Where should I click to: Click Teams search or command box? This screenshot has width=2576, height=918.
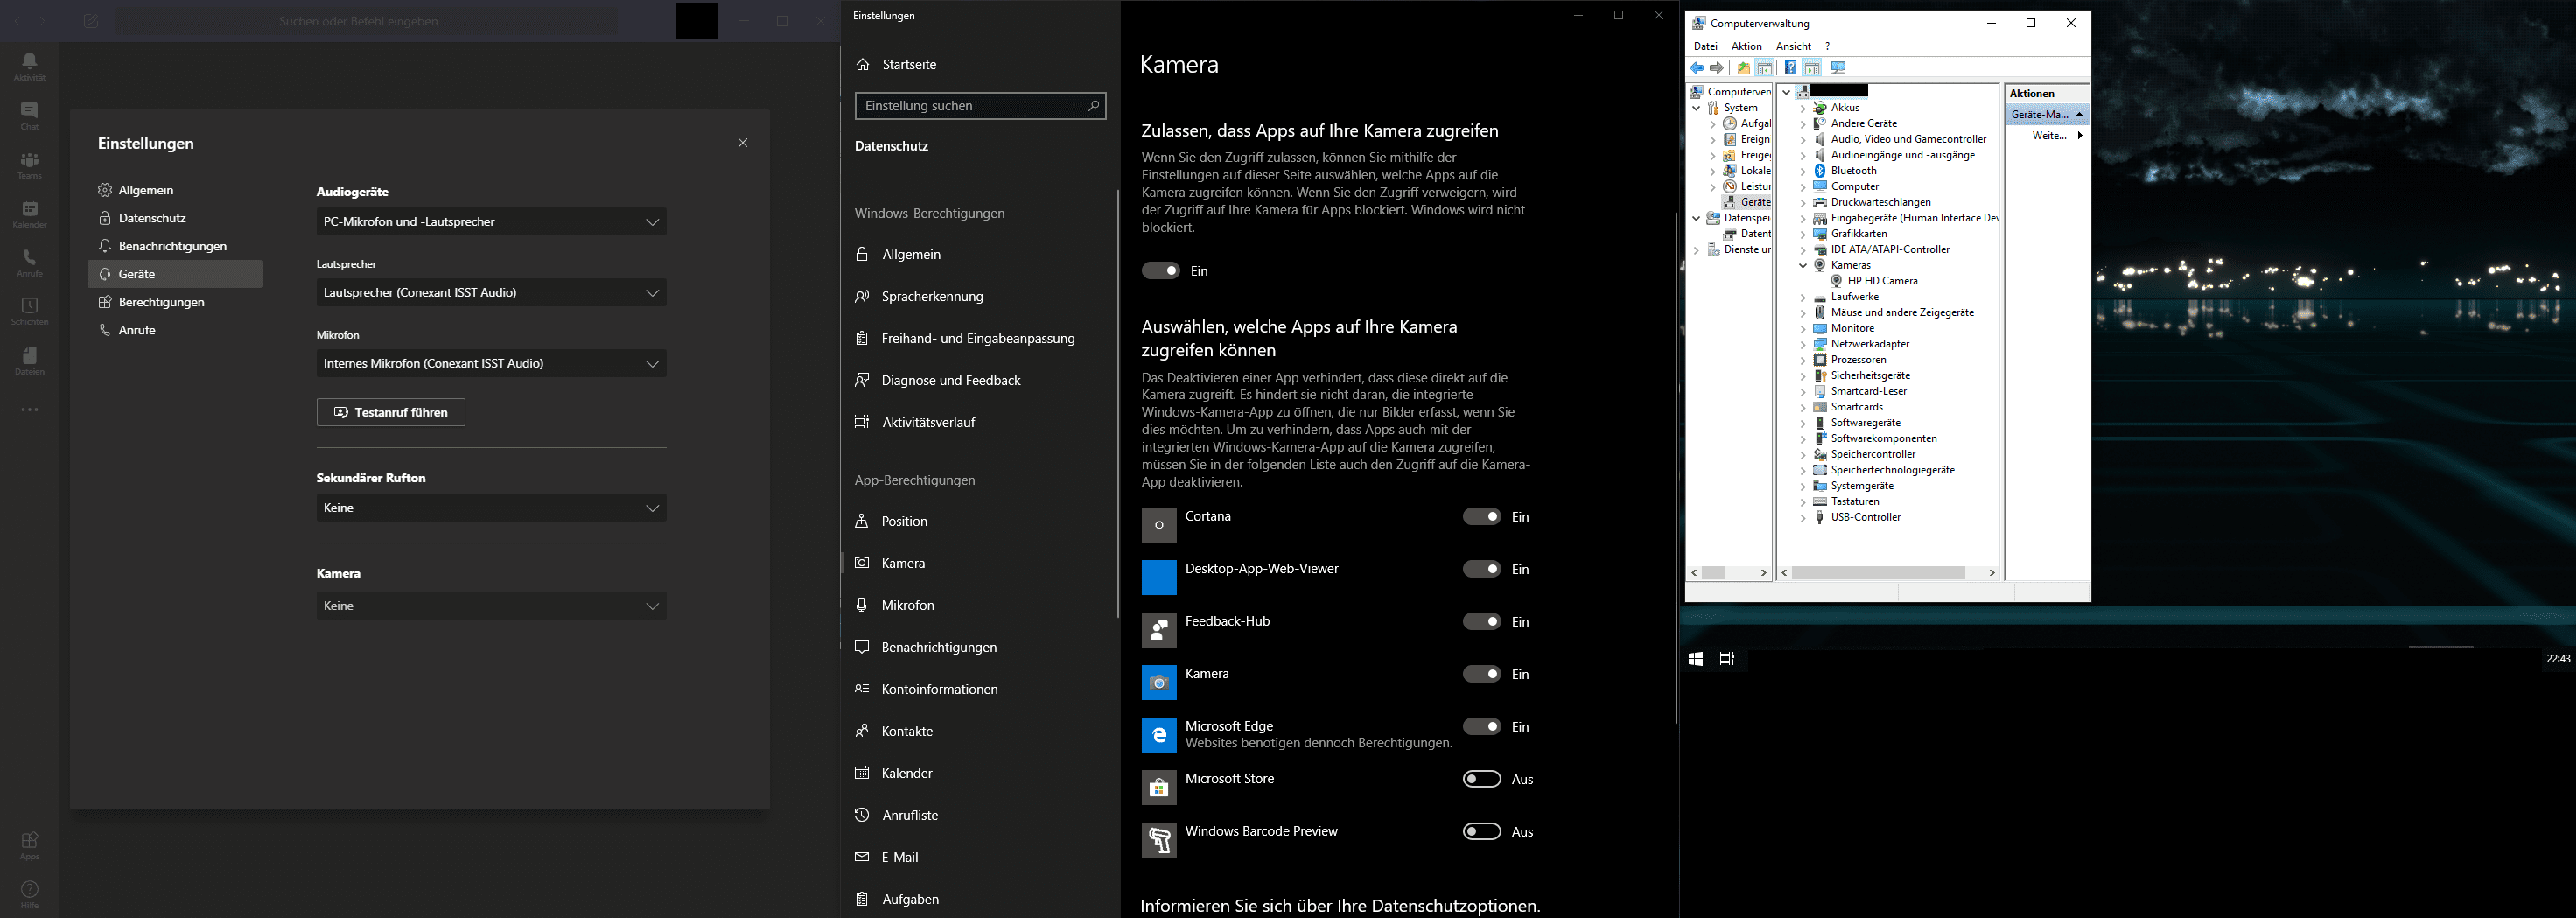(365, 21)
